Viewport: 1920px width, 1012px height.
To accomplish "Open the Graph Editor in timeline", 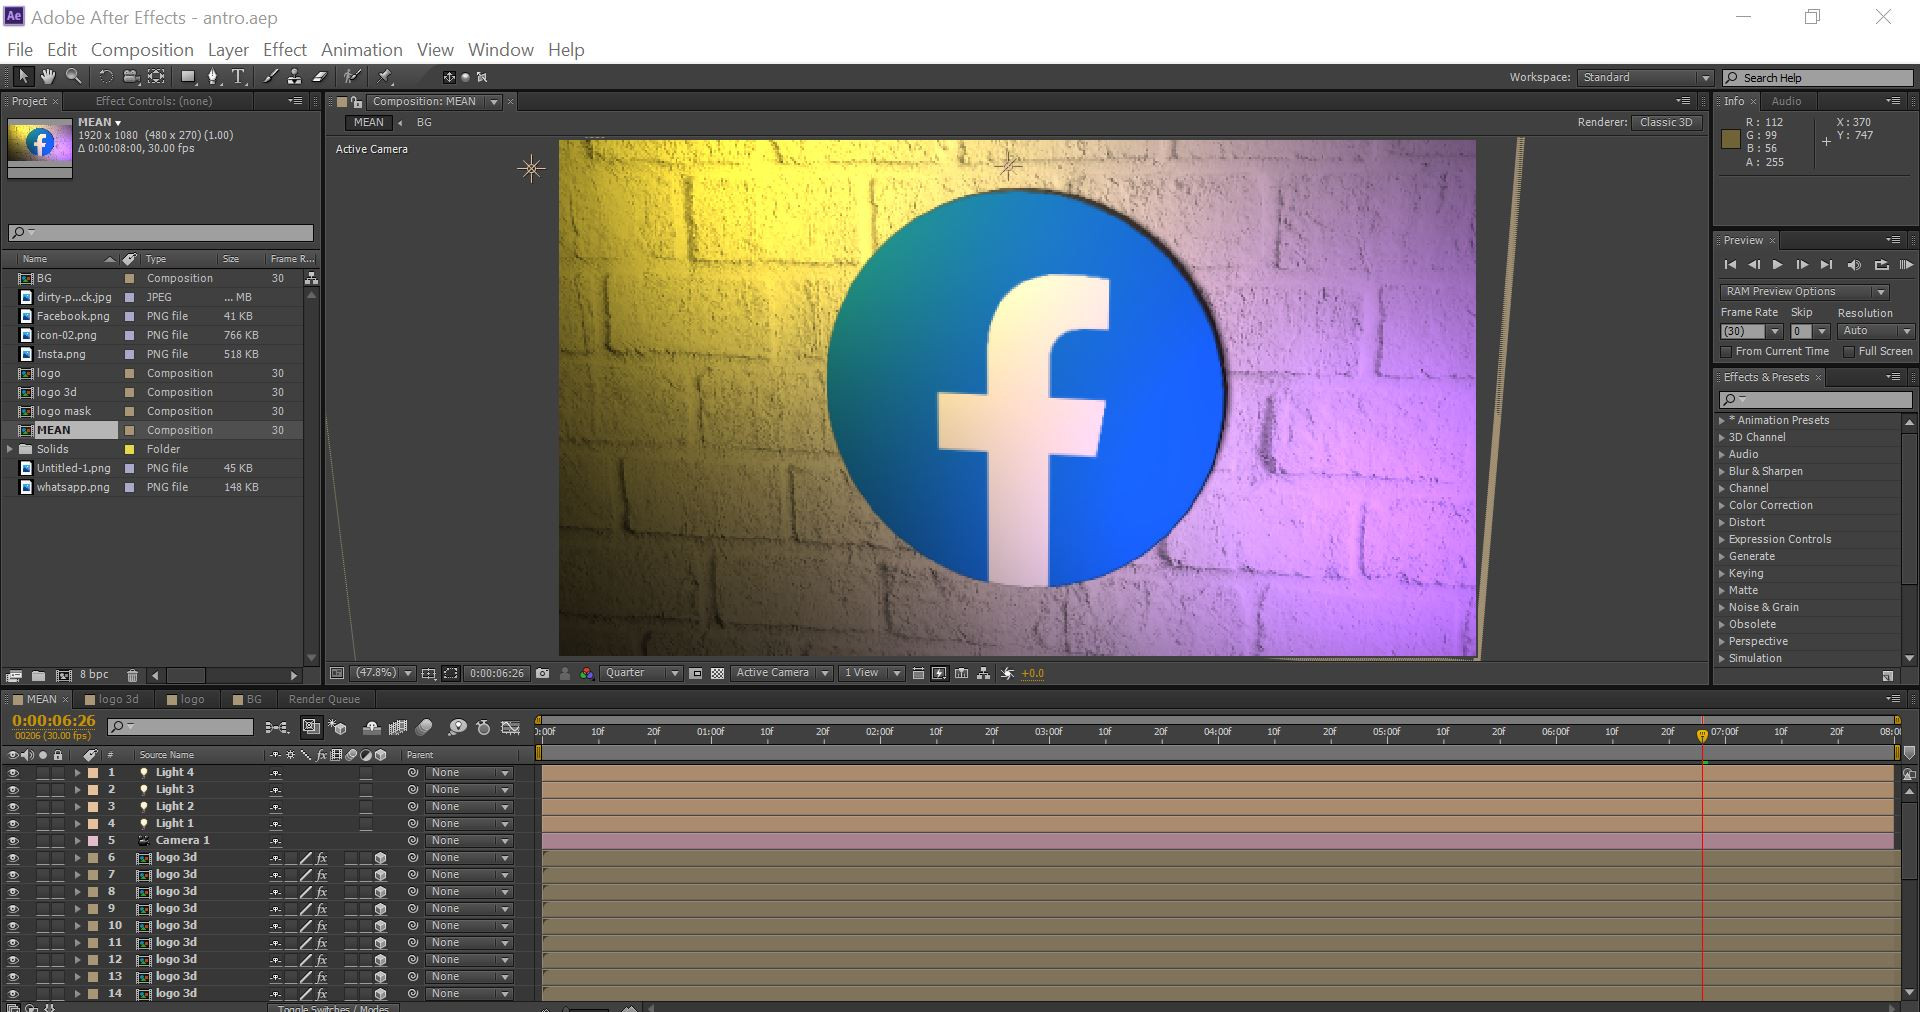I will 511,727.
